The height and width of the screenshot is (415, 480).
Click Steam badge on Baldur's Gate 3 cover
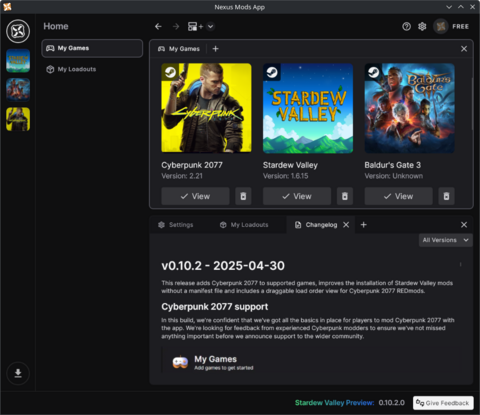click(x=373, y=72)
